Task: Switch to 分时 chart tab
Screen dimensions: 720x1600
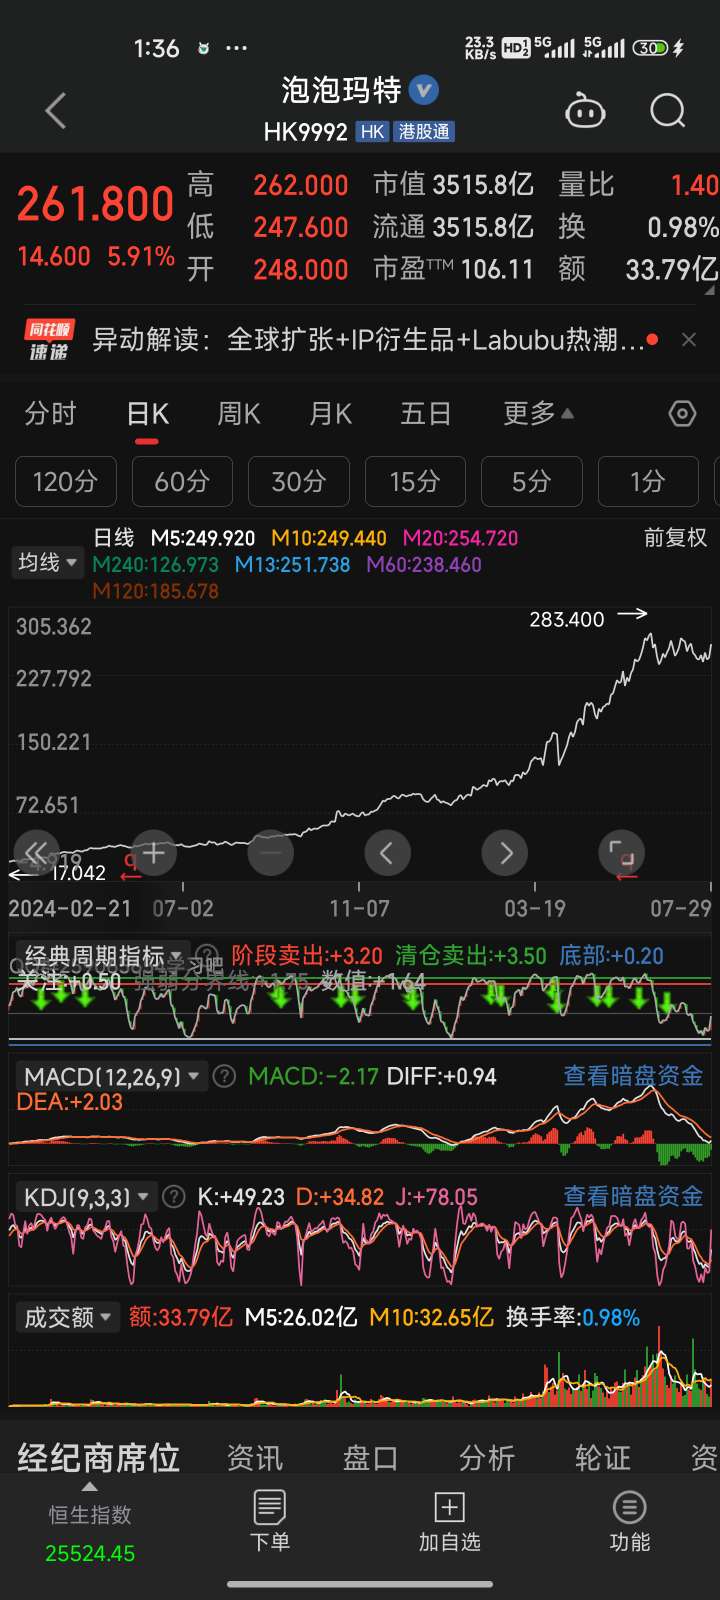Action: pyautogui.click(x=50, y=413)
